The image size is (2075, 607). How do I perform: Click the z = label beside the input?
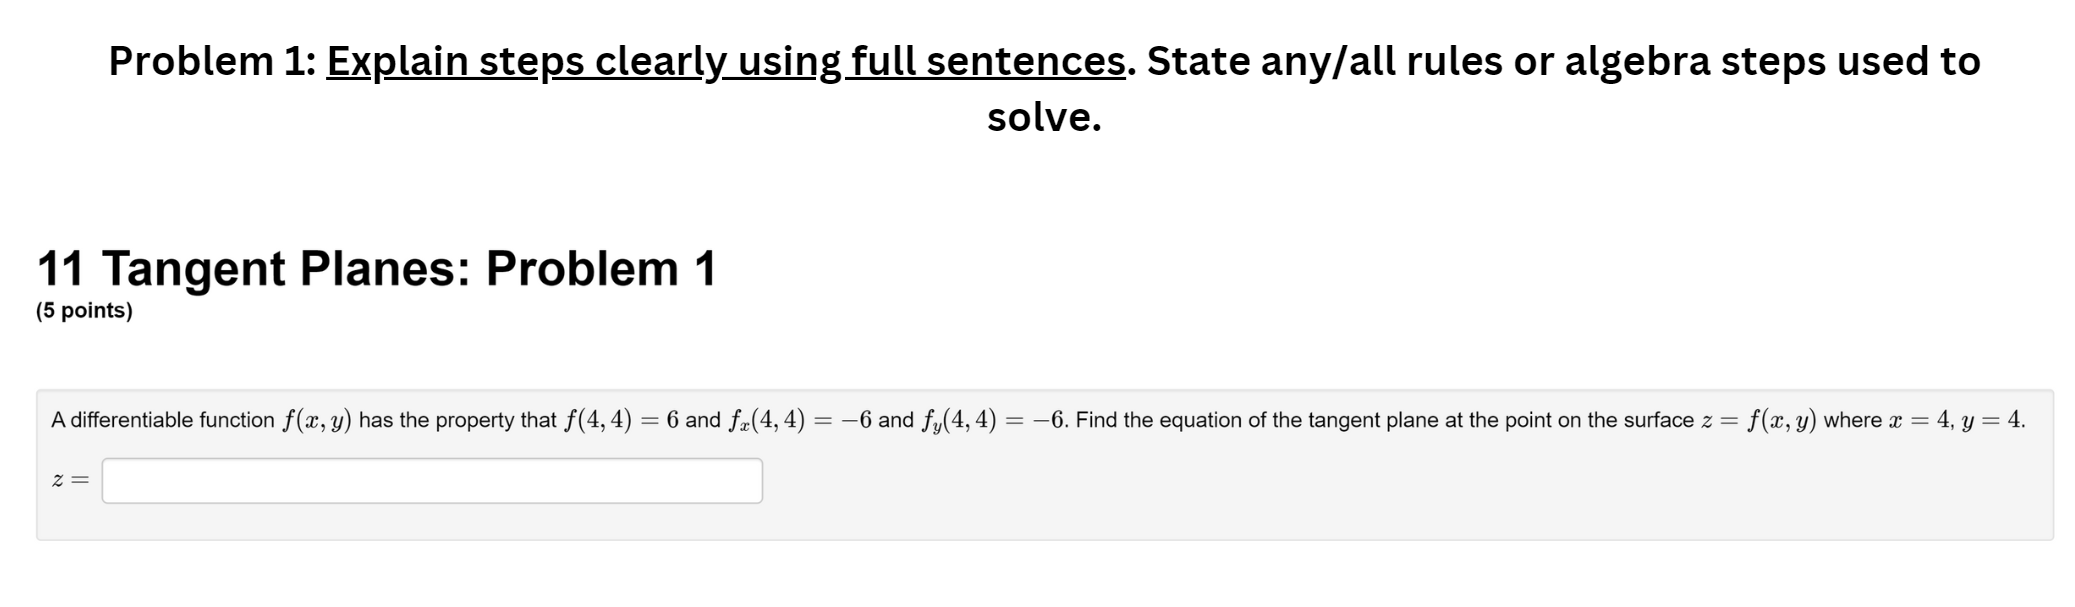pyautogui.click(x=71, y=479)
